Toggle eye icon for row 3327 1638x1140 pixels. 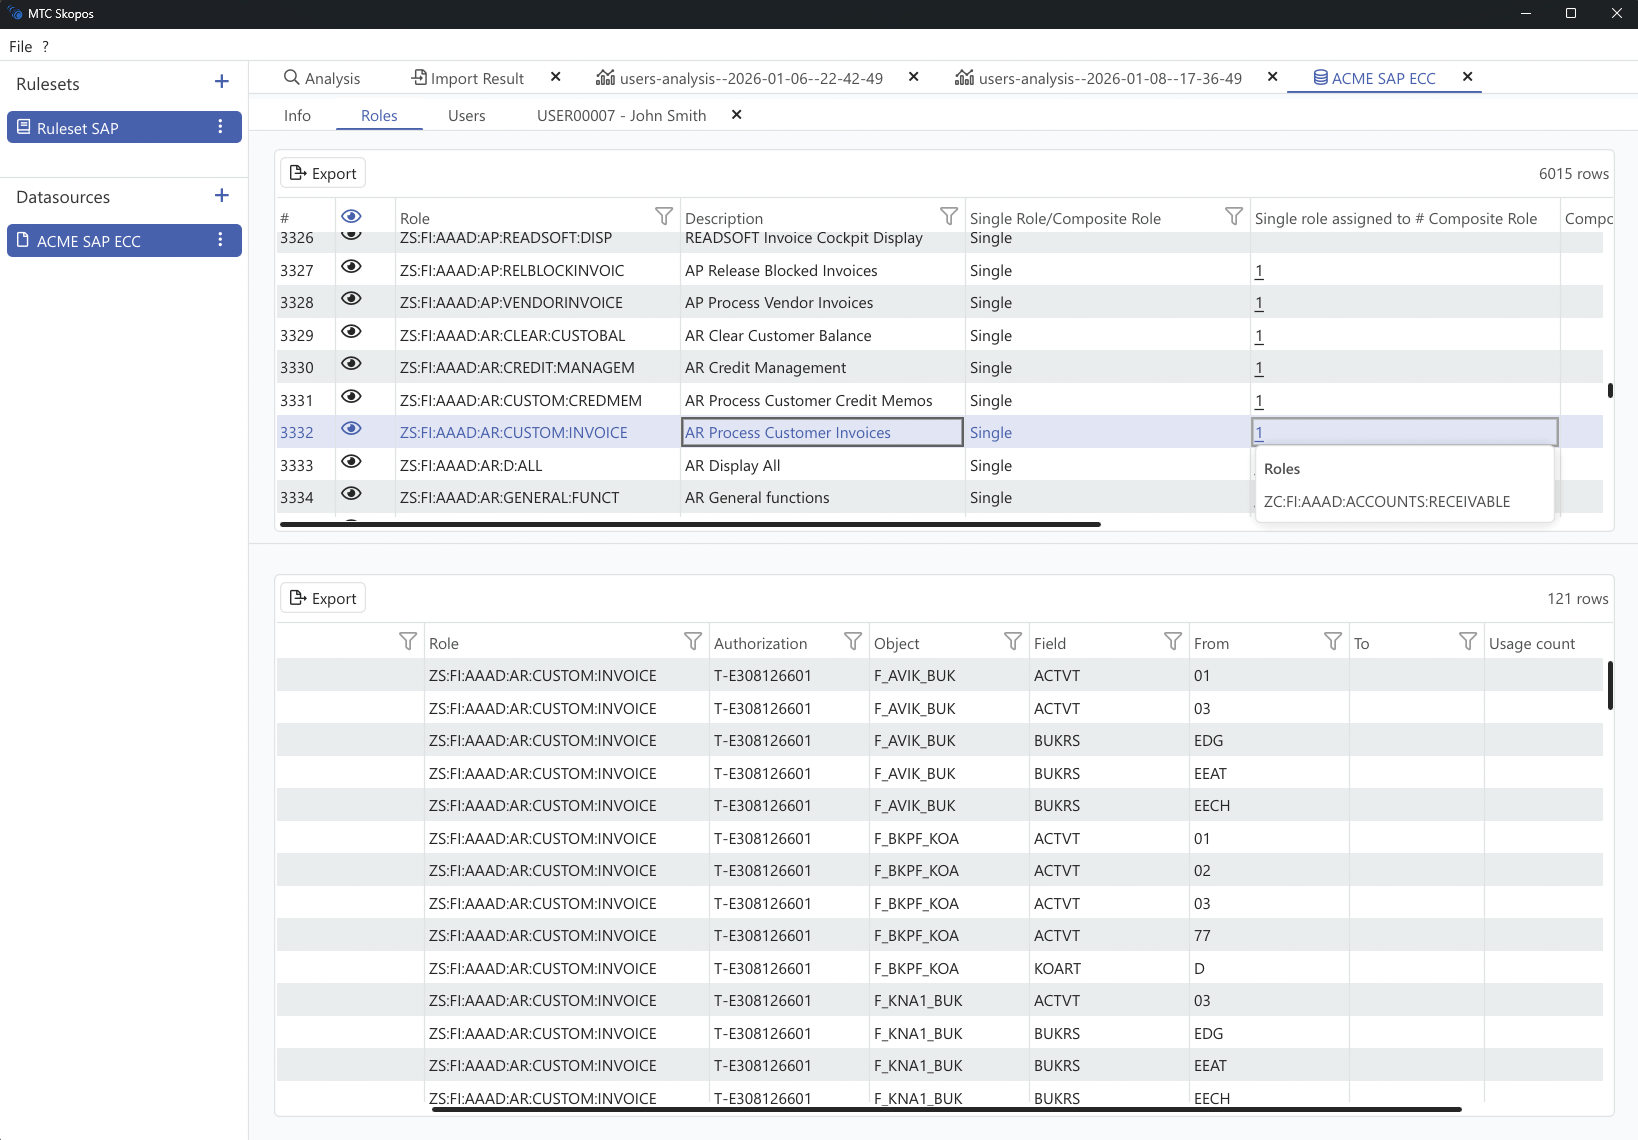click(351, 267)
